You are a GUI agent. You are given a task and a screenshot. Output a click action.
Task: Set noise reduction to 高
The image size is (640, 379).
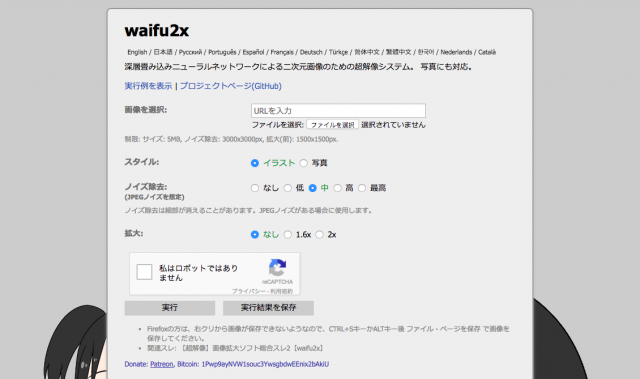pyautogui.click(x=337, y=188)
